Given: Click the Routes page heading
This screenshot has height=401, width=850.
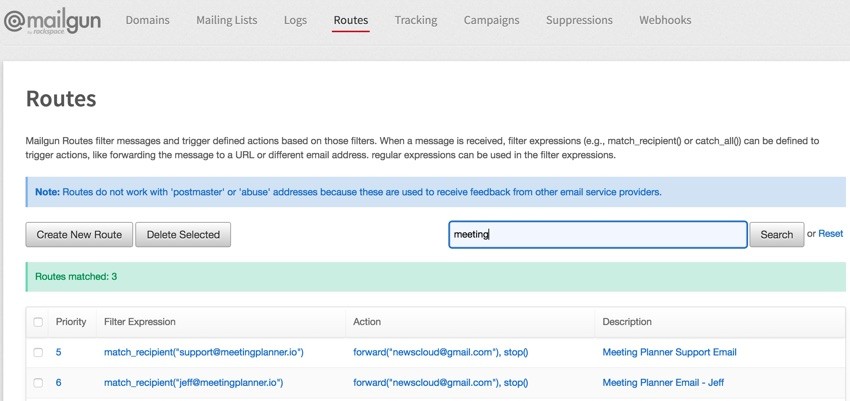Looking at the screenshot, I should 61,99.
